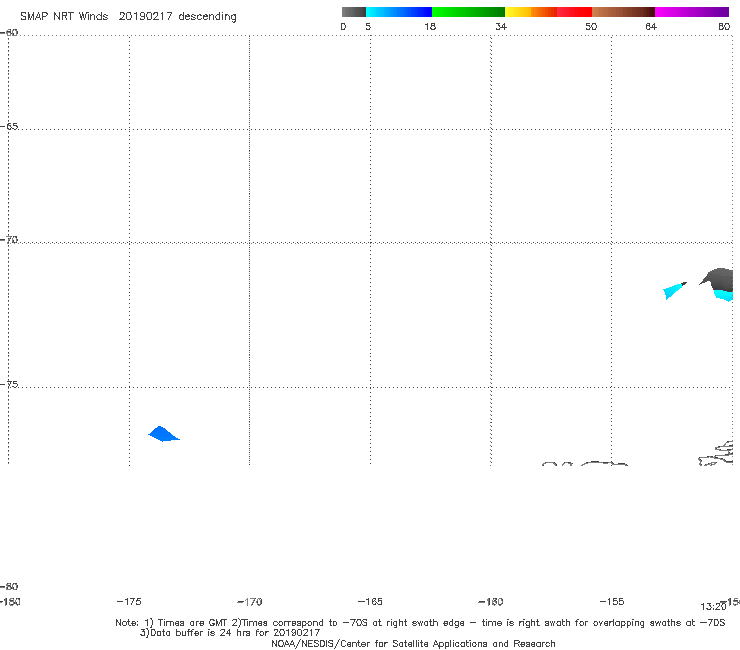This screenshot has height=650, width=740.
Task: Click the -70 latitude axis label
Action: click(9, 240)
